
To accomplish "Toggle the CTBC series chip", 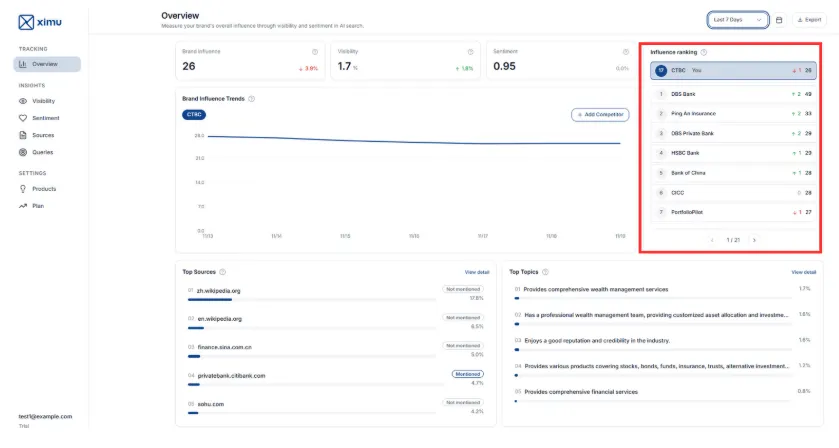I will [x=194, y=115].
